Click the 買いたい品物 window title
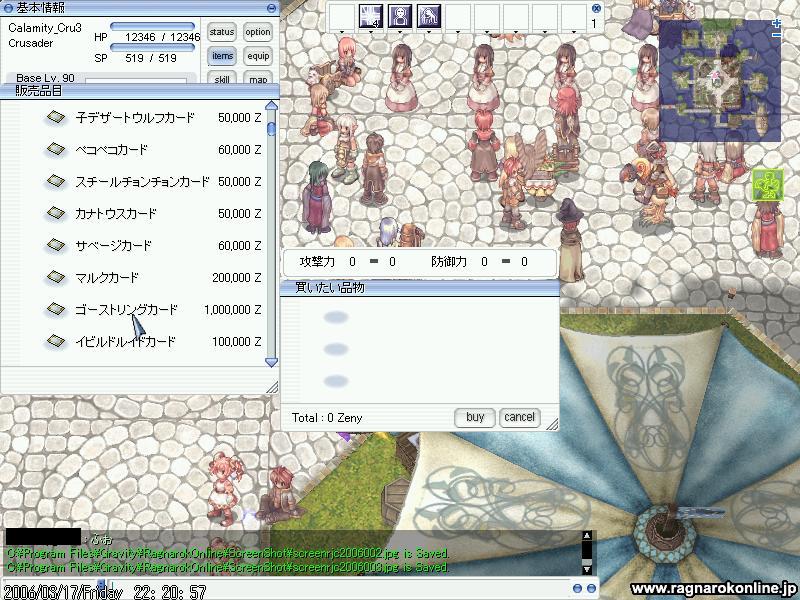 330,287
